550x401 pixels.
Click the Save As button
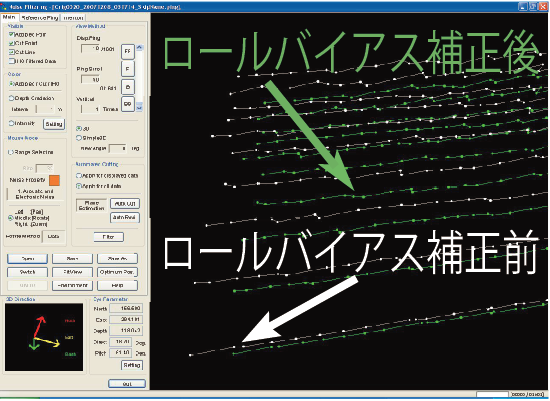(117, 259)
